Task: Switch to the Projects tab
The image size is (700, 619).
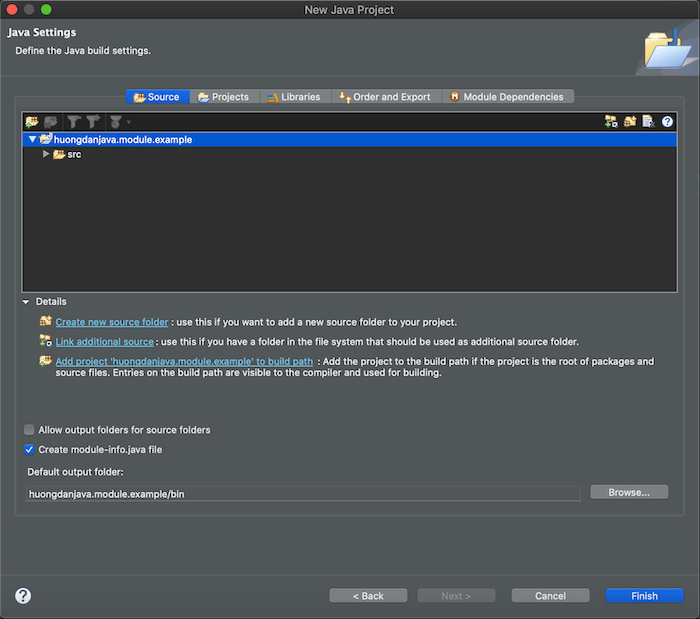Action: 224,97
